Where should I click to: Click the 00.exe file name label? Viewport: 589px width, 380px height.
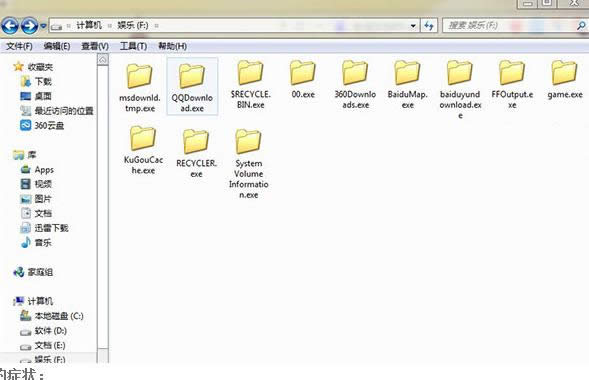click(x=303, y=94)
